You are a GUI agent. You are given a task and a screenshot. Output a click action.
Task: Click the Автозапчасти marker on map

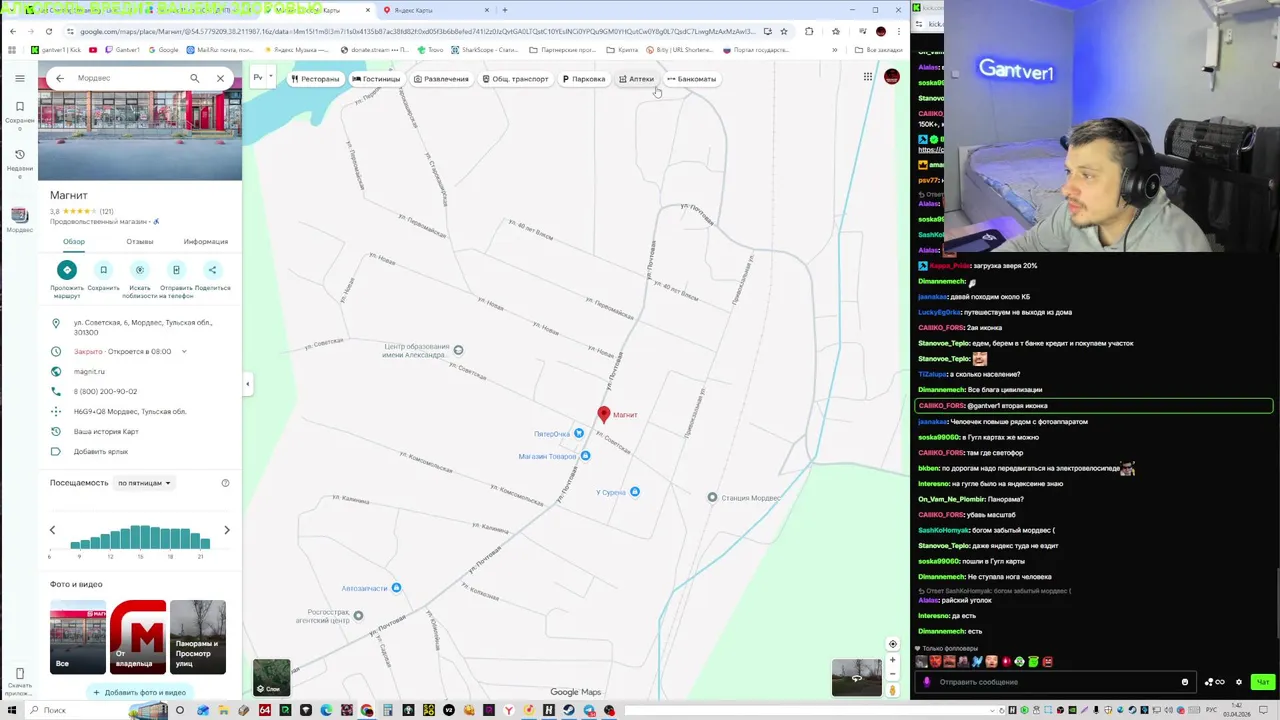(396, 587)
